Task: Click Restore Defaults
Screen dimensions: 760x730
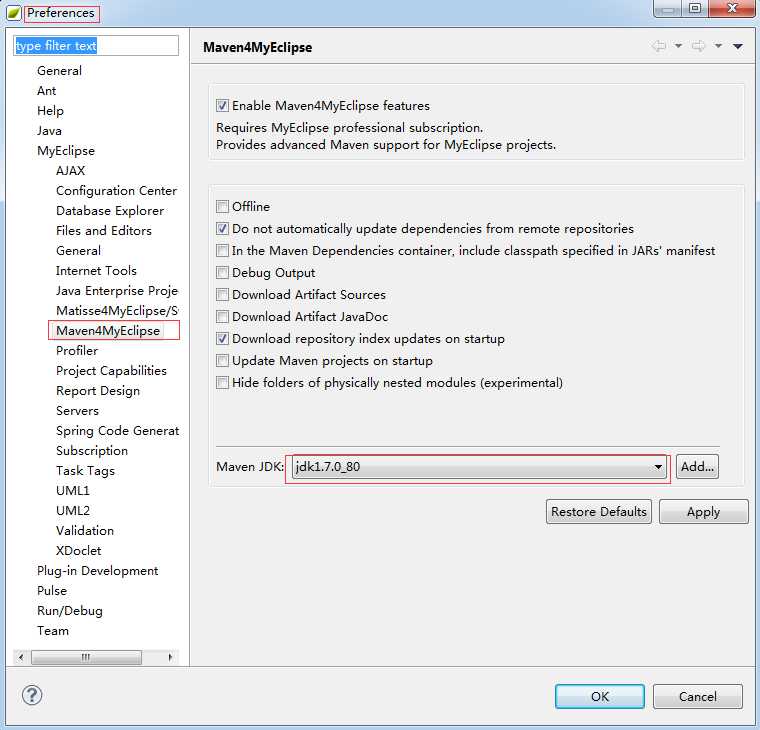Action: point(599,512)
